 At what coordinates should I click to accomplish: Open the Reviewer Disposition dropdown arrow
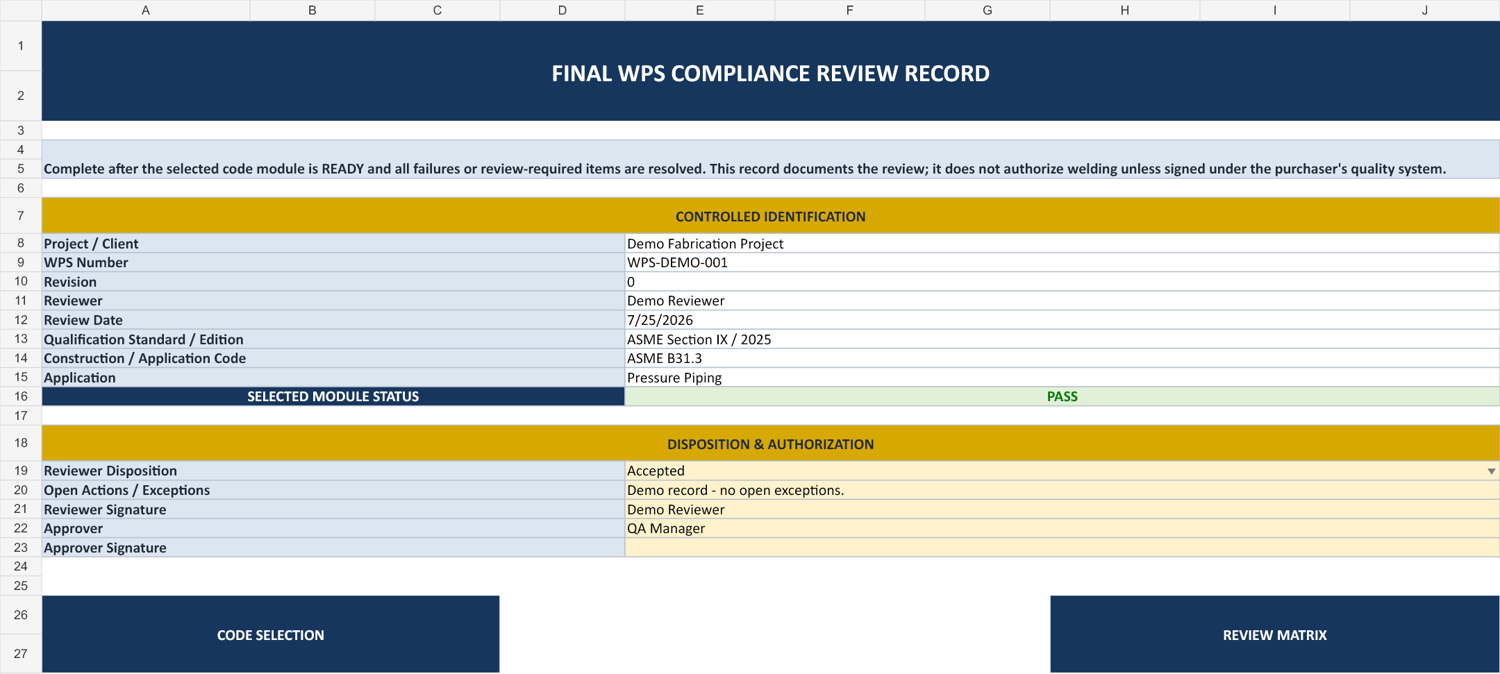[x=1491, y=471]
